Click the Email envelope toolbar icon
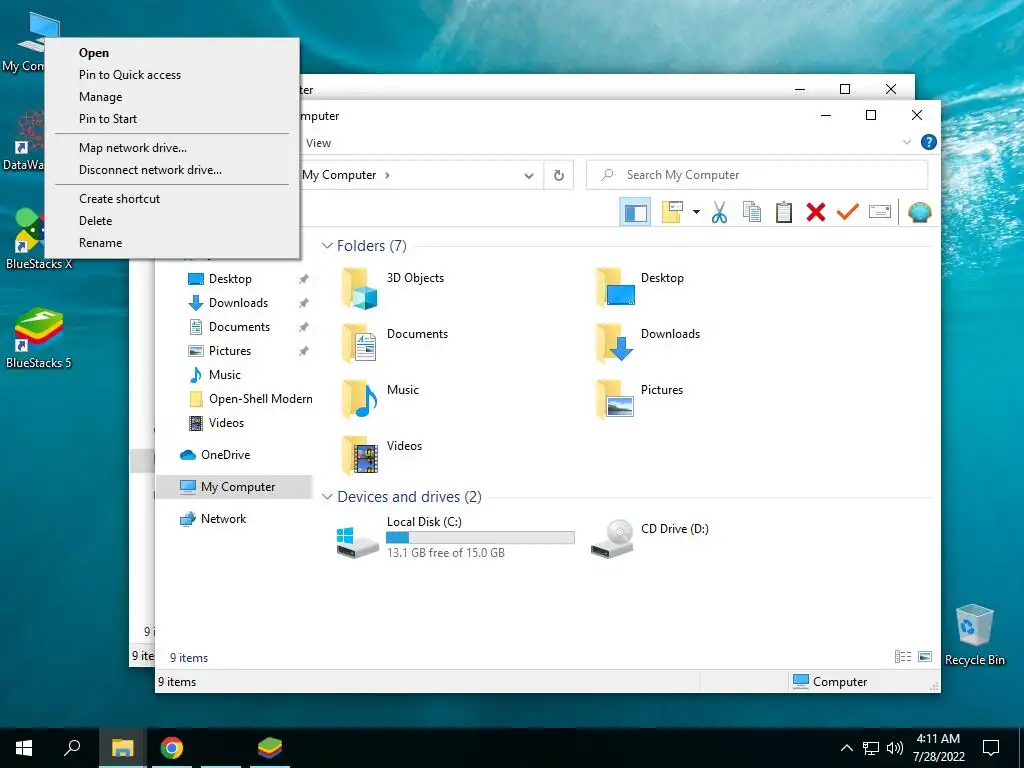Viewport: 1024px width, 768px height. 880,212
